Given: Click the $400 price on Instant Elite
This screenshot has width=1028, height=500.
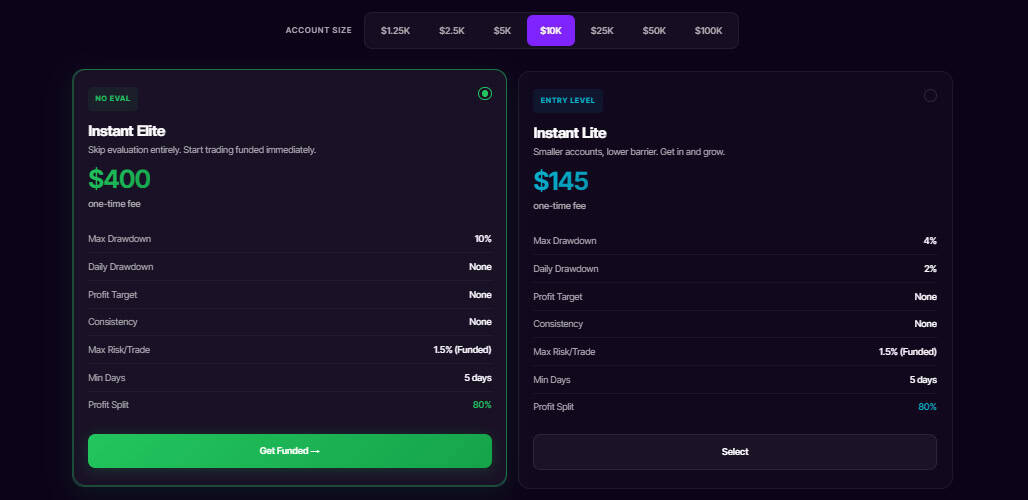Looking at the screenshot, I should pos(119,179).
